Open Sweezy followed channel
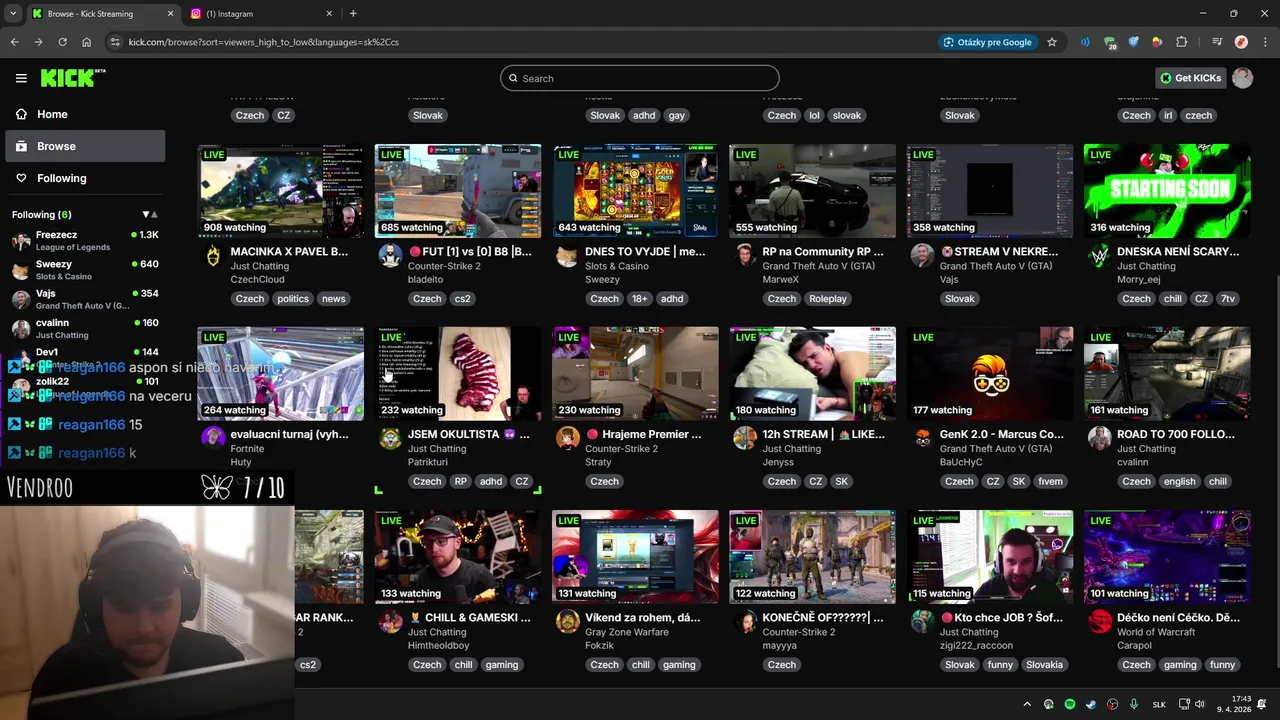 (x=84, y=270)
